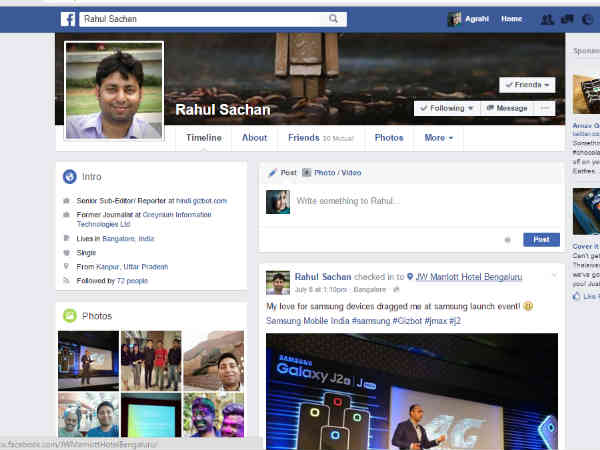Screen dimensions: 600x450
Task: Open the three-dots profile options button
Action: 545,108
